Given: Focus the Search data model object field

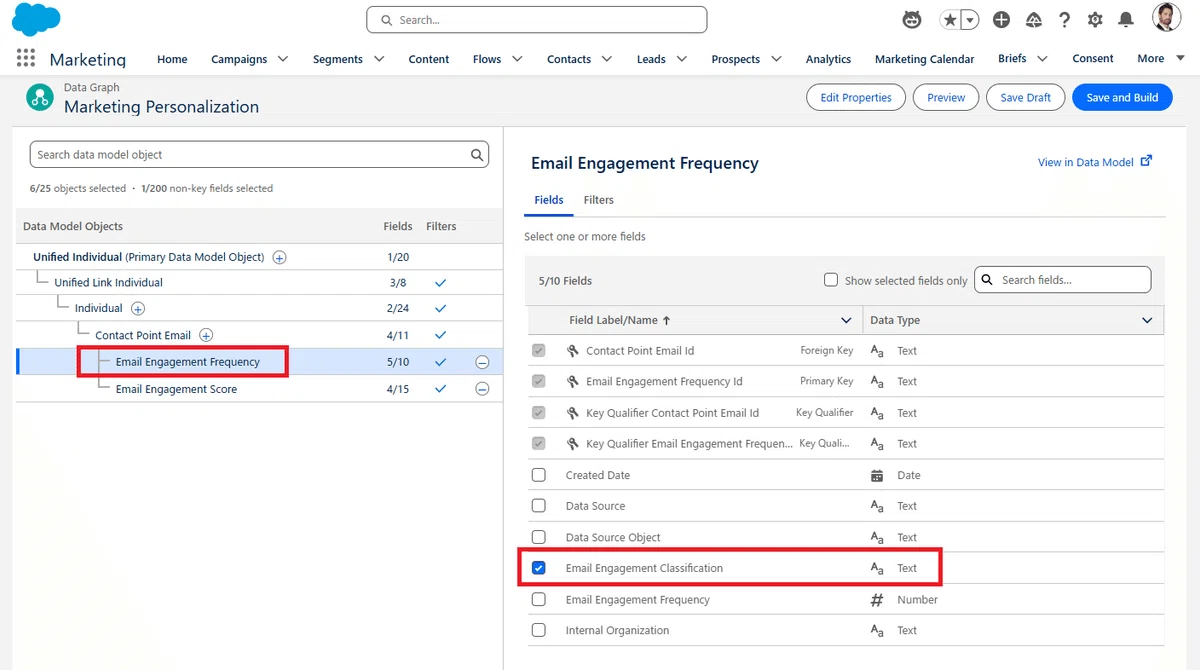Looking at the screenshot, I should pos(259,155).
